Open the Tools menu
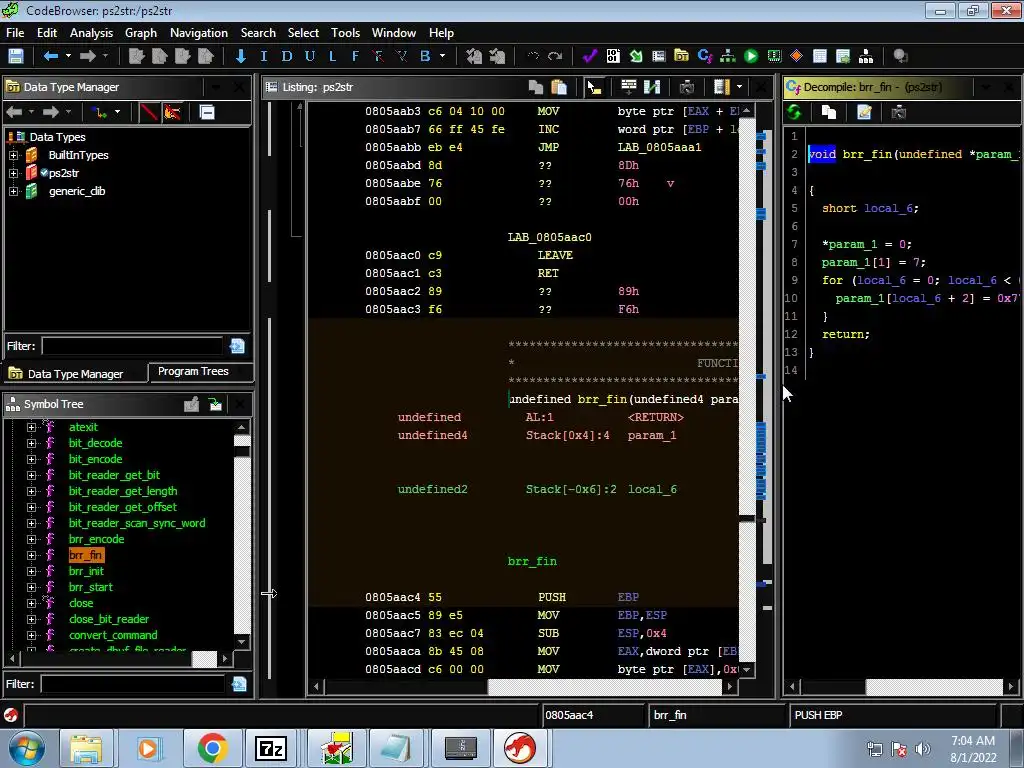This screenshot has width=1024, height=768. [345, 33]
